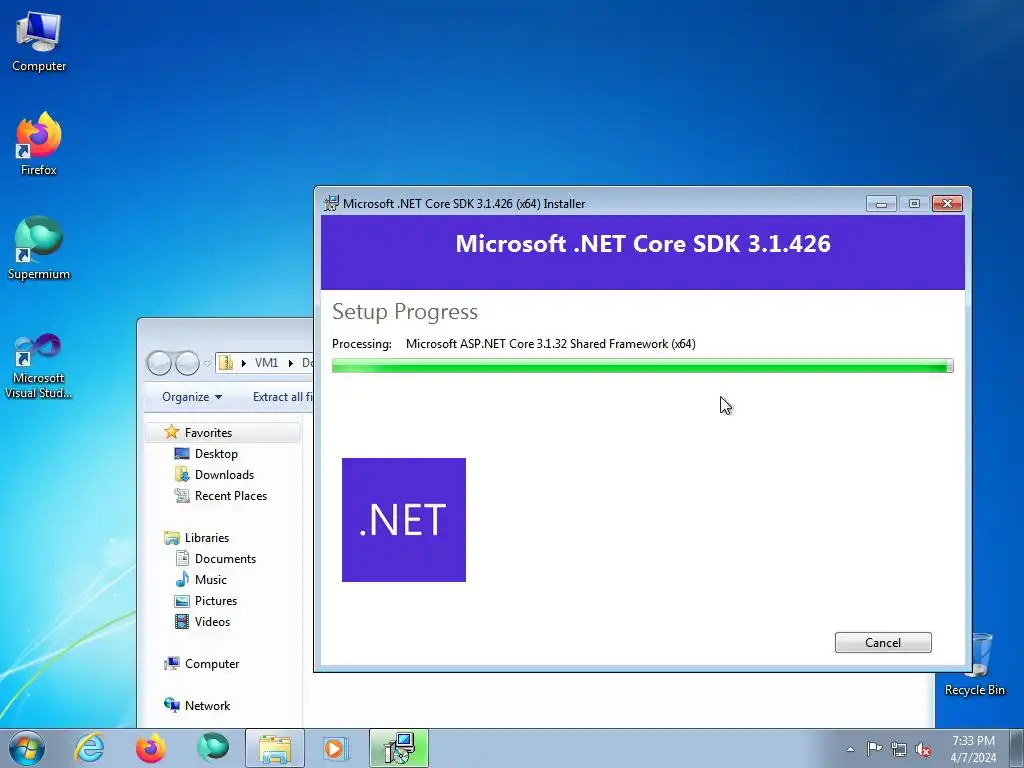Go back in the Explorer window

pos(159,362)
